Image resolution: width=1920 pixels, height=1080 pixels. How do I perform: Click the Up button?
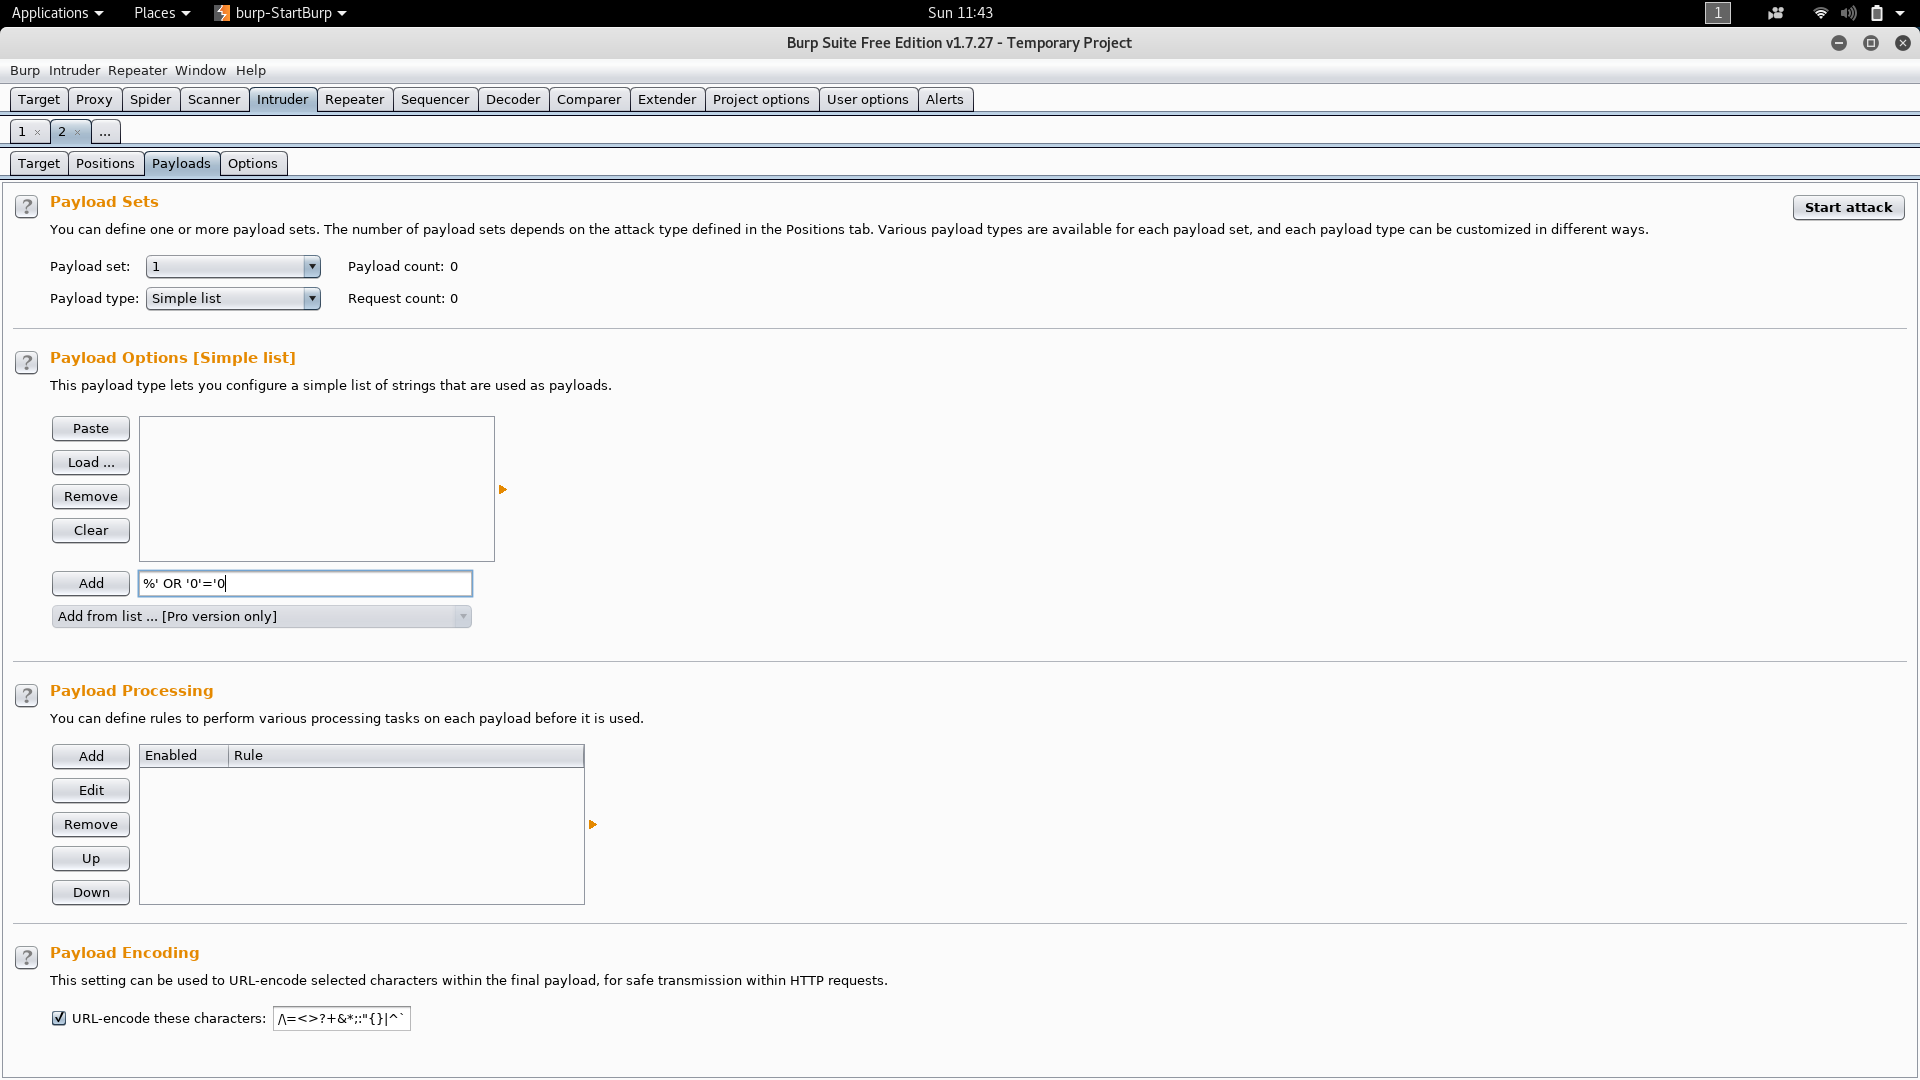[91, 858]
